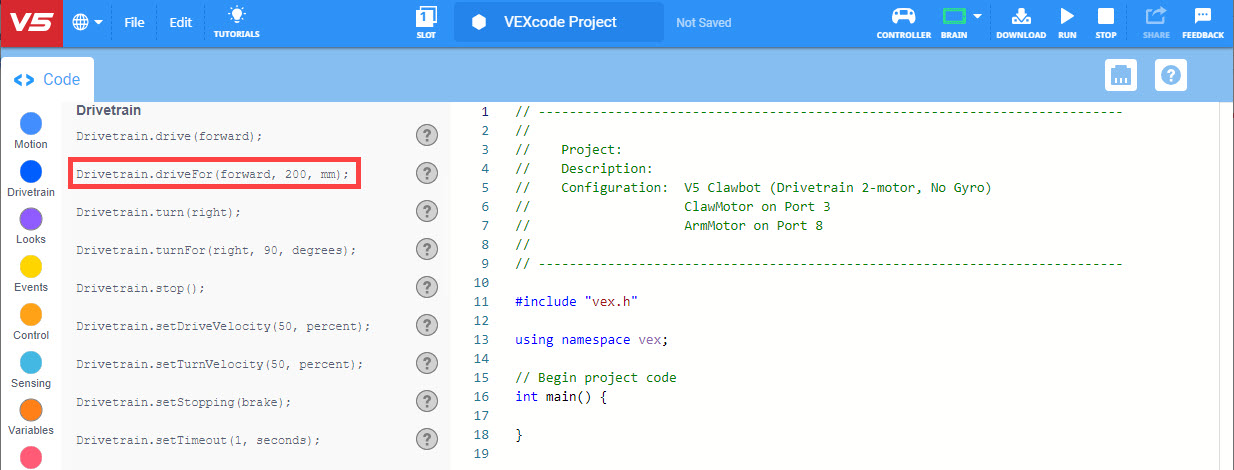Viewport: 1234px width, 470px height.
Task: Select the Motion category blue circle
Action: 31,124
